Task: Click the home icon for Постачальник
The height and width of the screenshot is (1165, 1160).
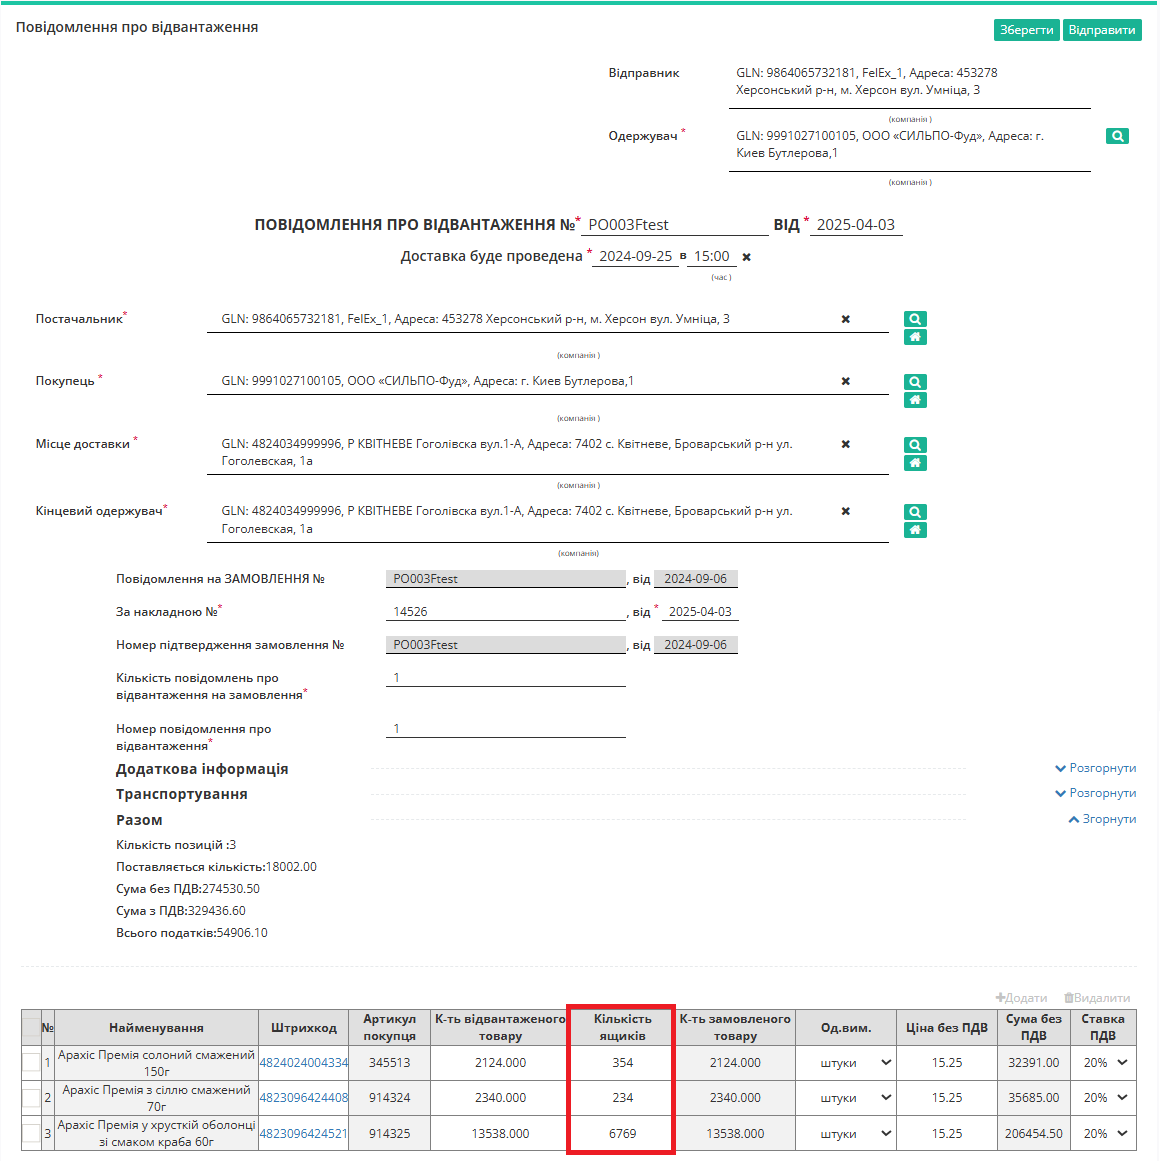Action: click(x=915, y=337)
